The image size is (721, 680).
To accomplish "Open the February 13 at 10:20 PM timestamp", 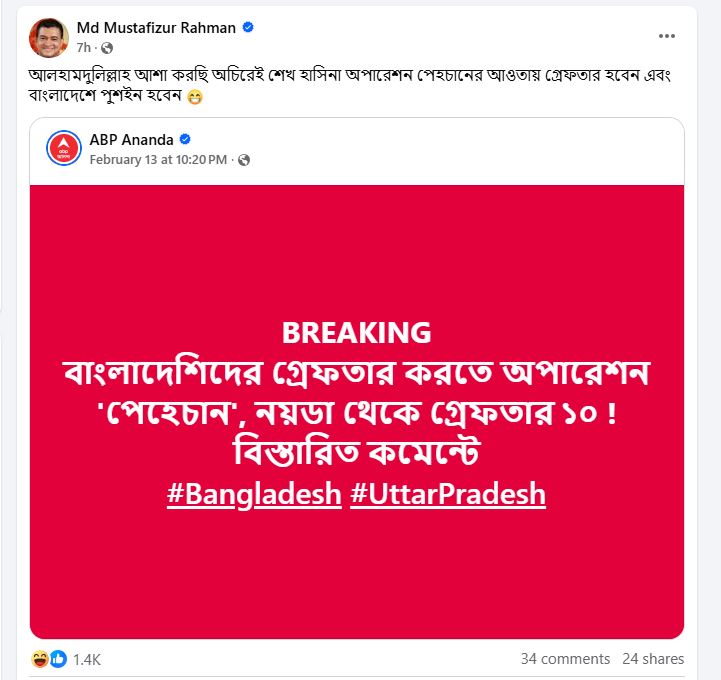I will tap(158, 160).
